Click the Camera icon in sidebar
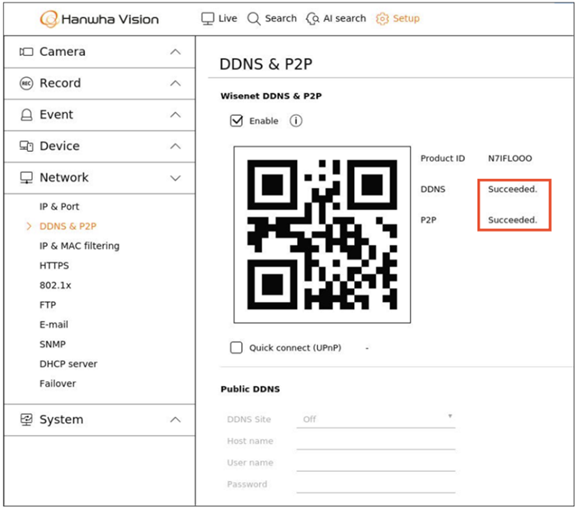The height and width of the screenshot is (509, 577). [26, 52]
